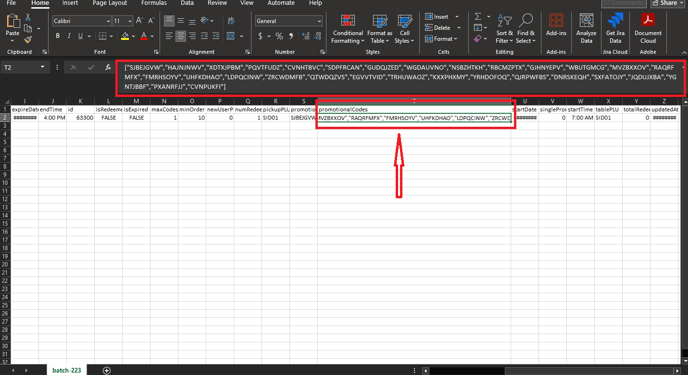Click the Paste clipboard icon
Image resolution: width=688 pixels, height=375 pixels.
tap(13, 21)
